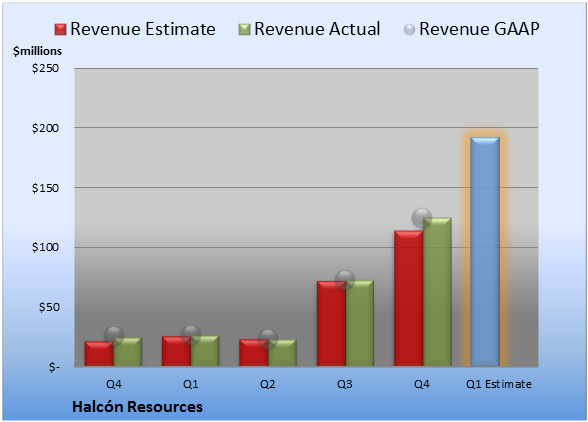Click the red Revenue Estimate legend swatch
The width and height of the screenshot is (588, 422).
pos(60,30)
